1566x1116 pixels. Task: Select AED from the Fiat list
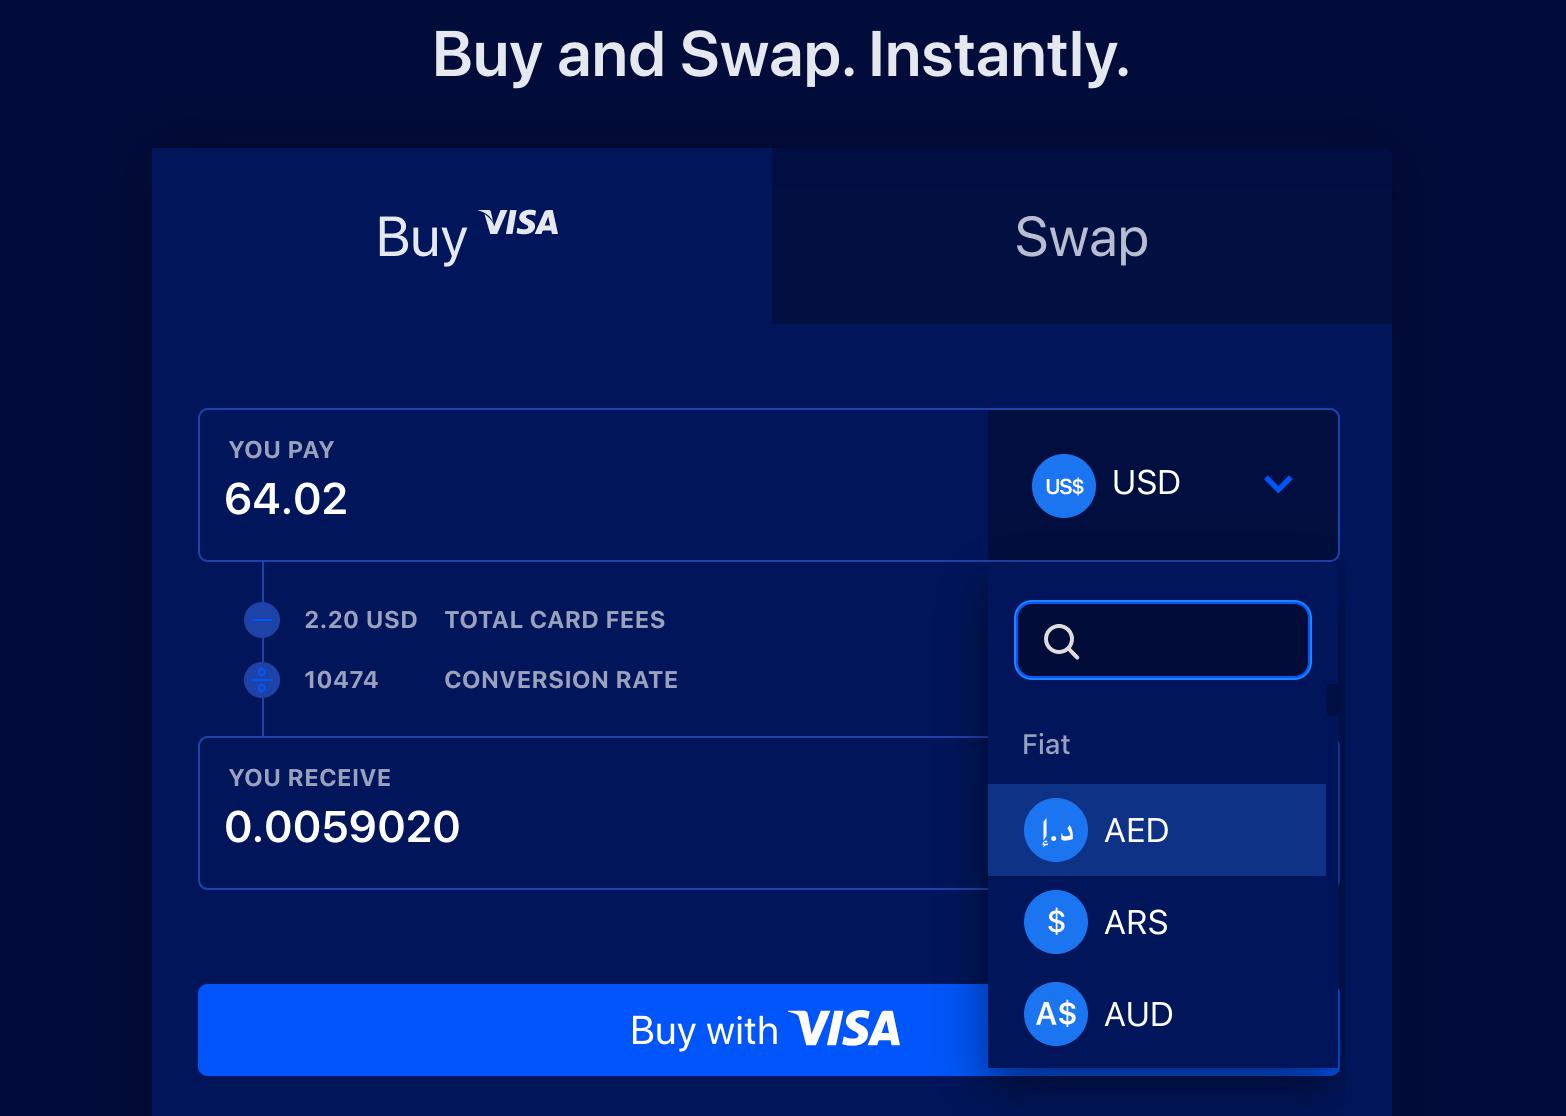click(x=1157, y=830)
